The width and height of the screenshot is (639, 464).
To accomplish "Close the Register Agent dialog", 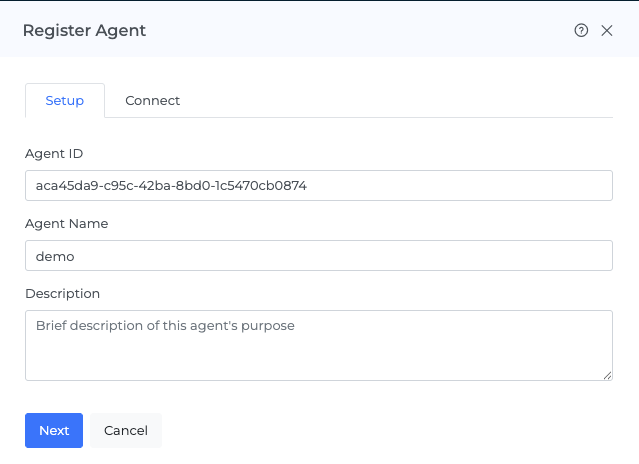I will point(607,31).
